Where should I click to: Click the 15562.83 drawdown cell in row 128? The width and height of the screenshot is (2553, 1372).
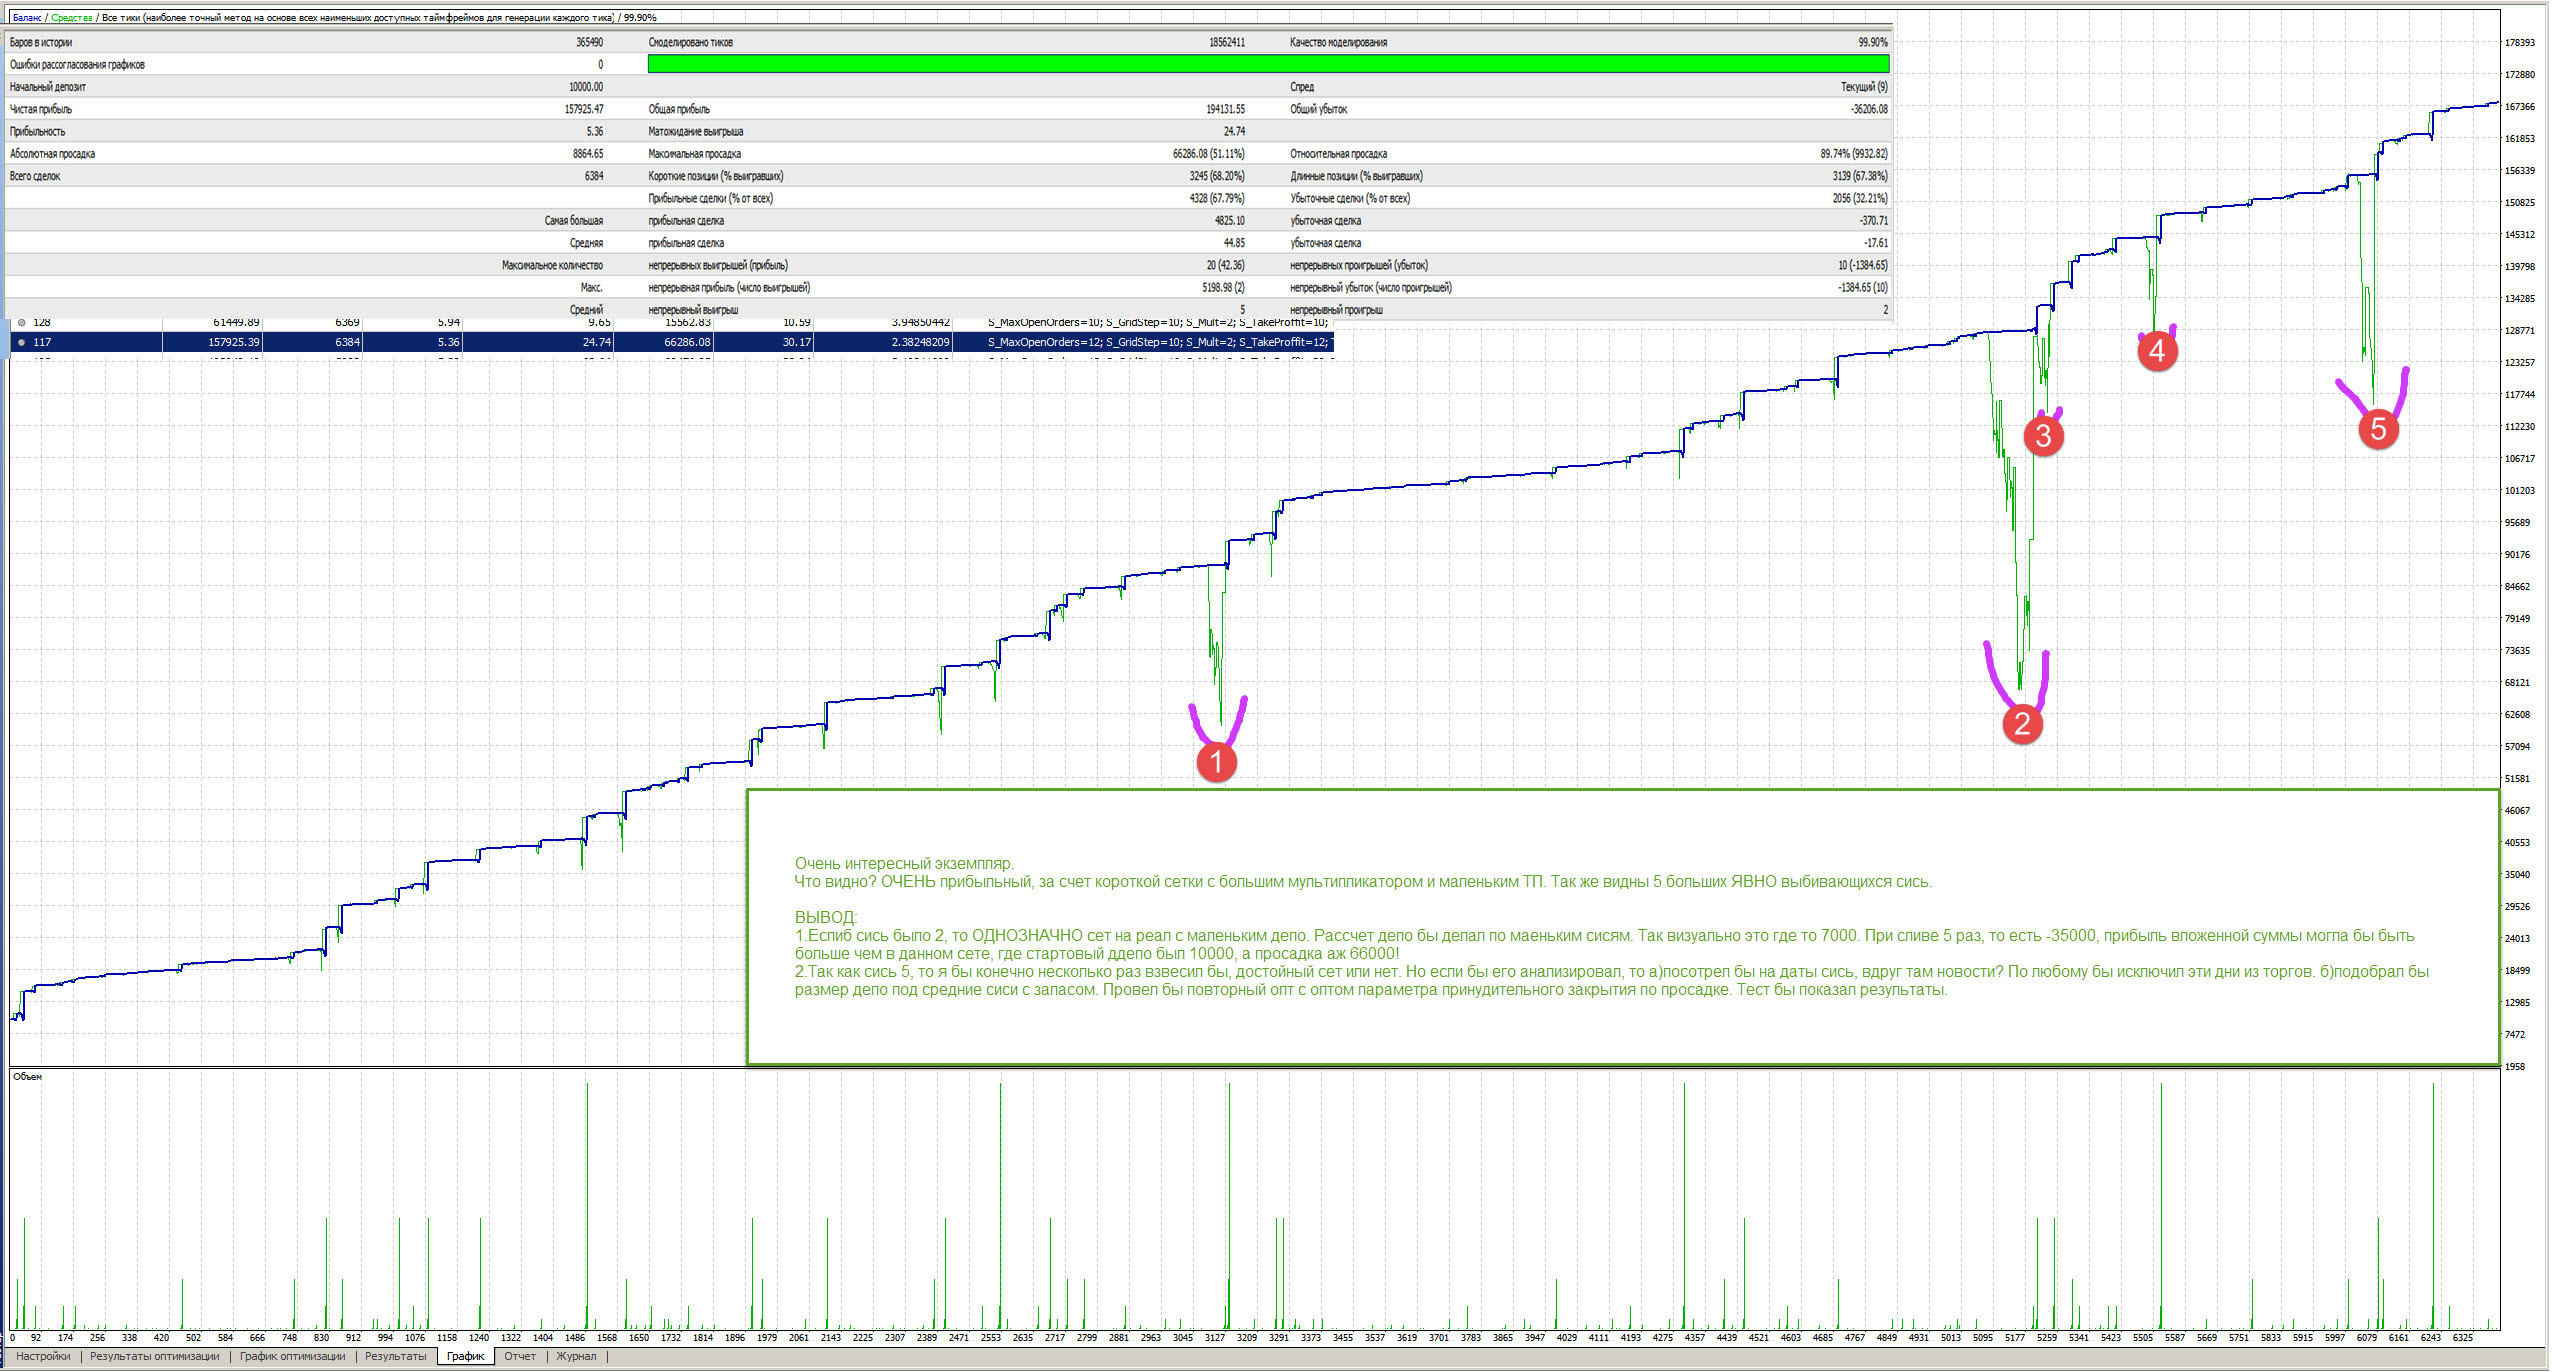[x=687, y=322]
